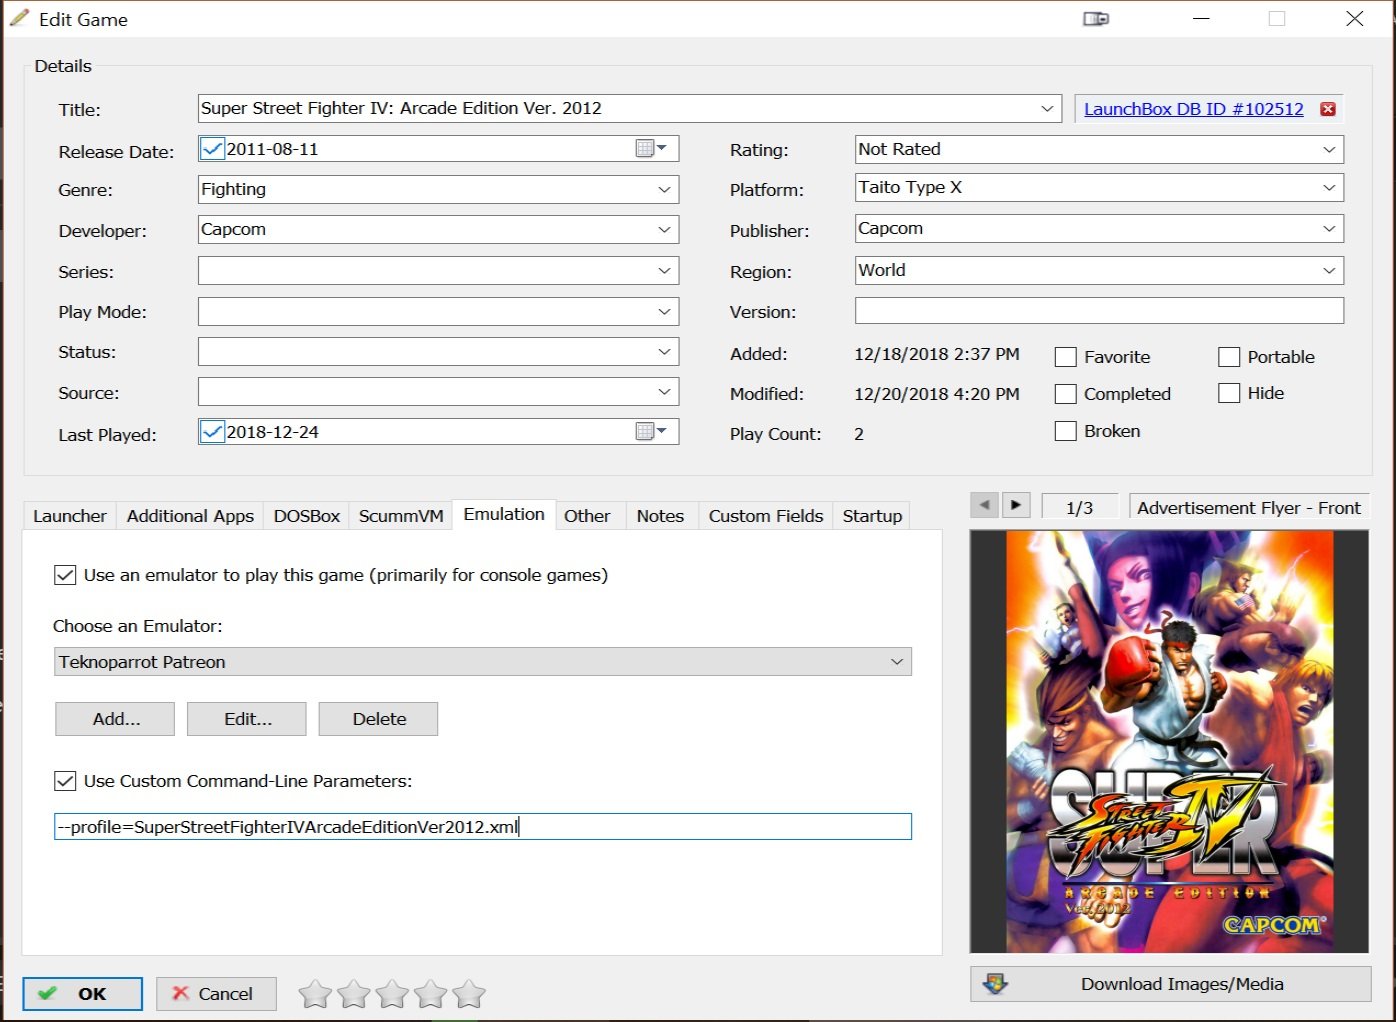Screen dimensions: 1396x1022
Task: Open the Status dropdown
Action: [x=664, y=352]
